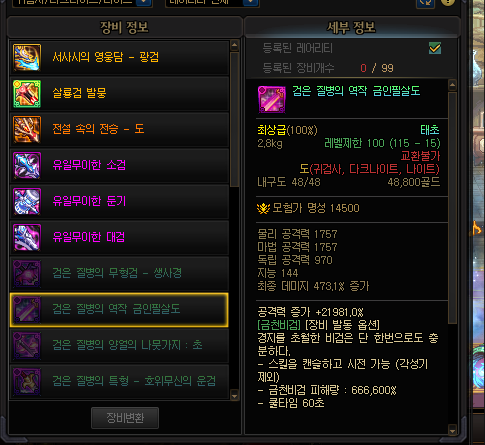Click the detail panel scroll-up arrow
Screen dimensions: 485x445
(452, 85)
